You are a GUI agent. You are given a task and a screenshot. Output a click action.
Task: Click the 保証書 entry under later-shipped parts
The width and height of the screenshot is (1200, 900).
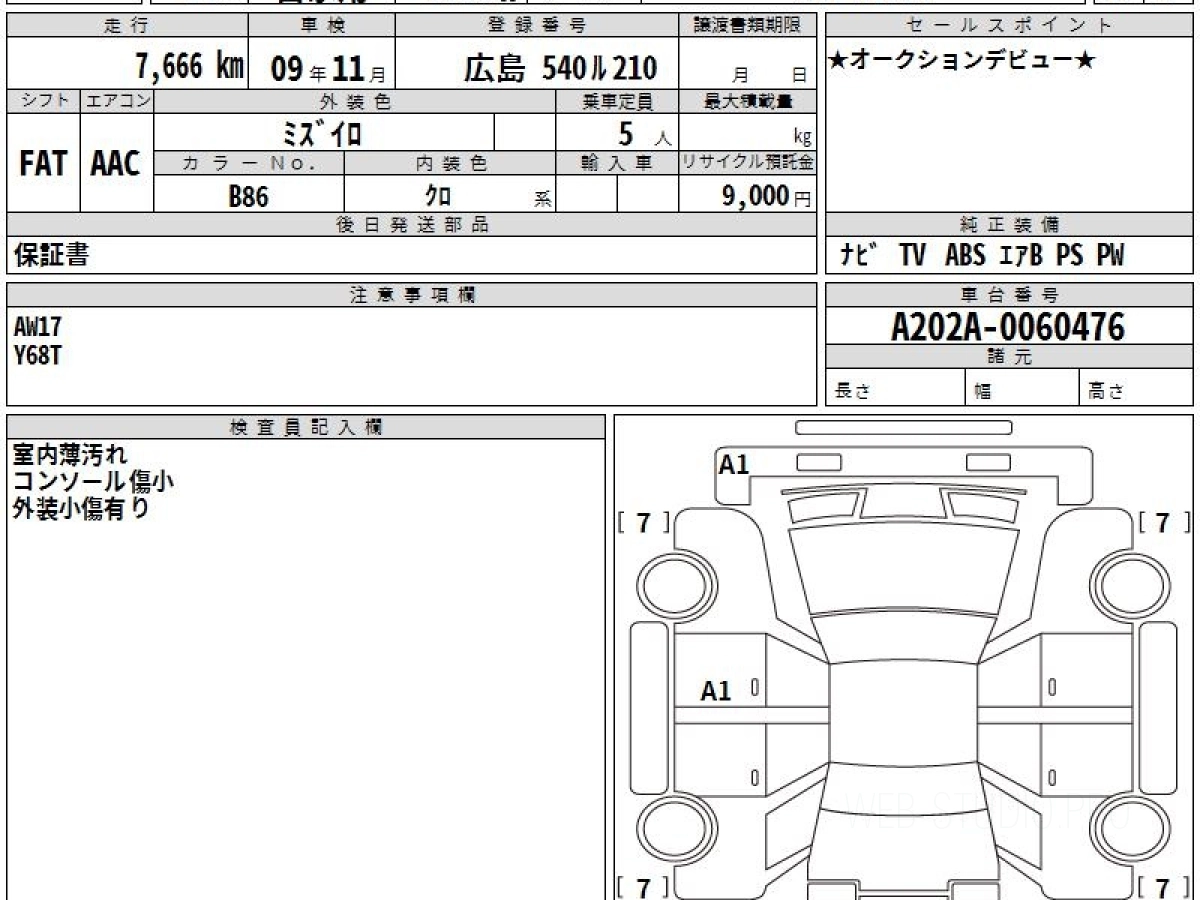point(52,256)
